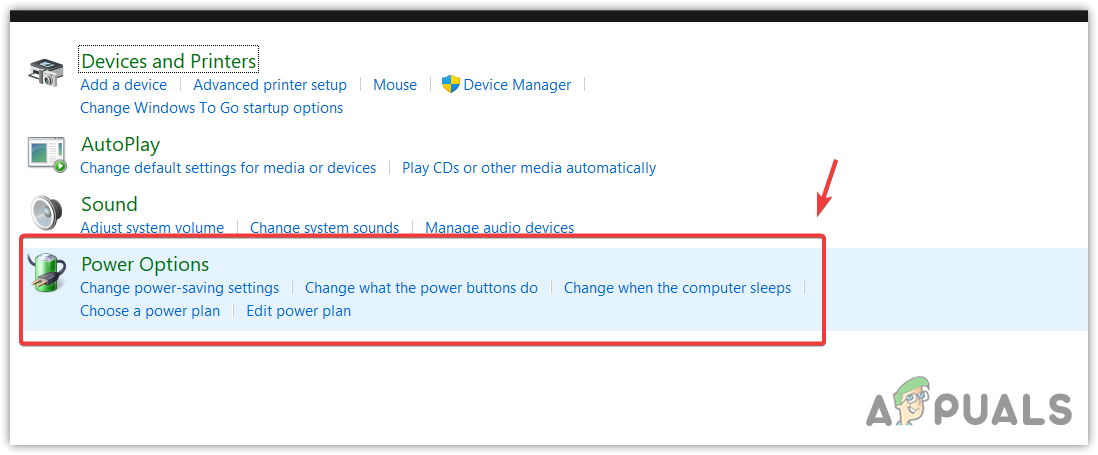Open the AutoPlay heading
Viewport: 1098px width, 455px height.
click(120, 145)
